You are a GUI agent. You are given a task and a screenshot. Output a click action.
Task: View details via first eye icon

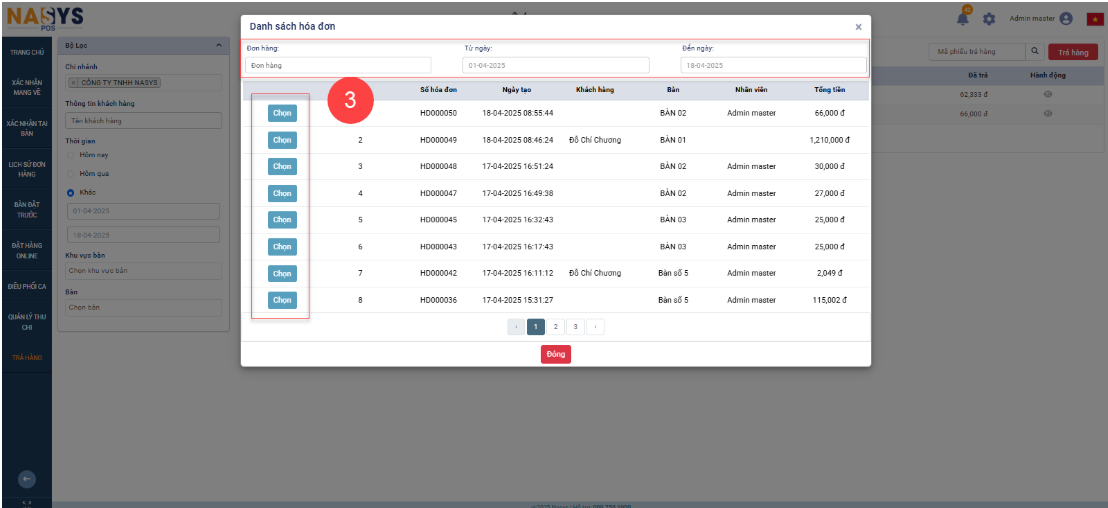(1048, 94)
